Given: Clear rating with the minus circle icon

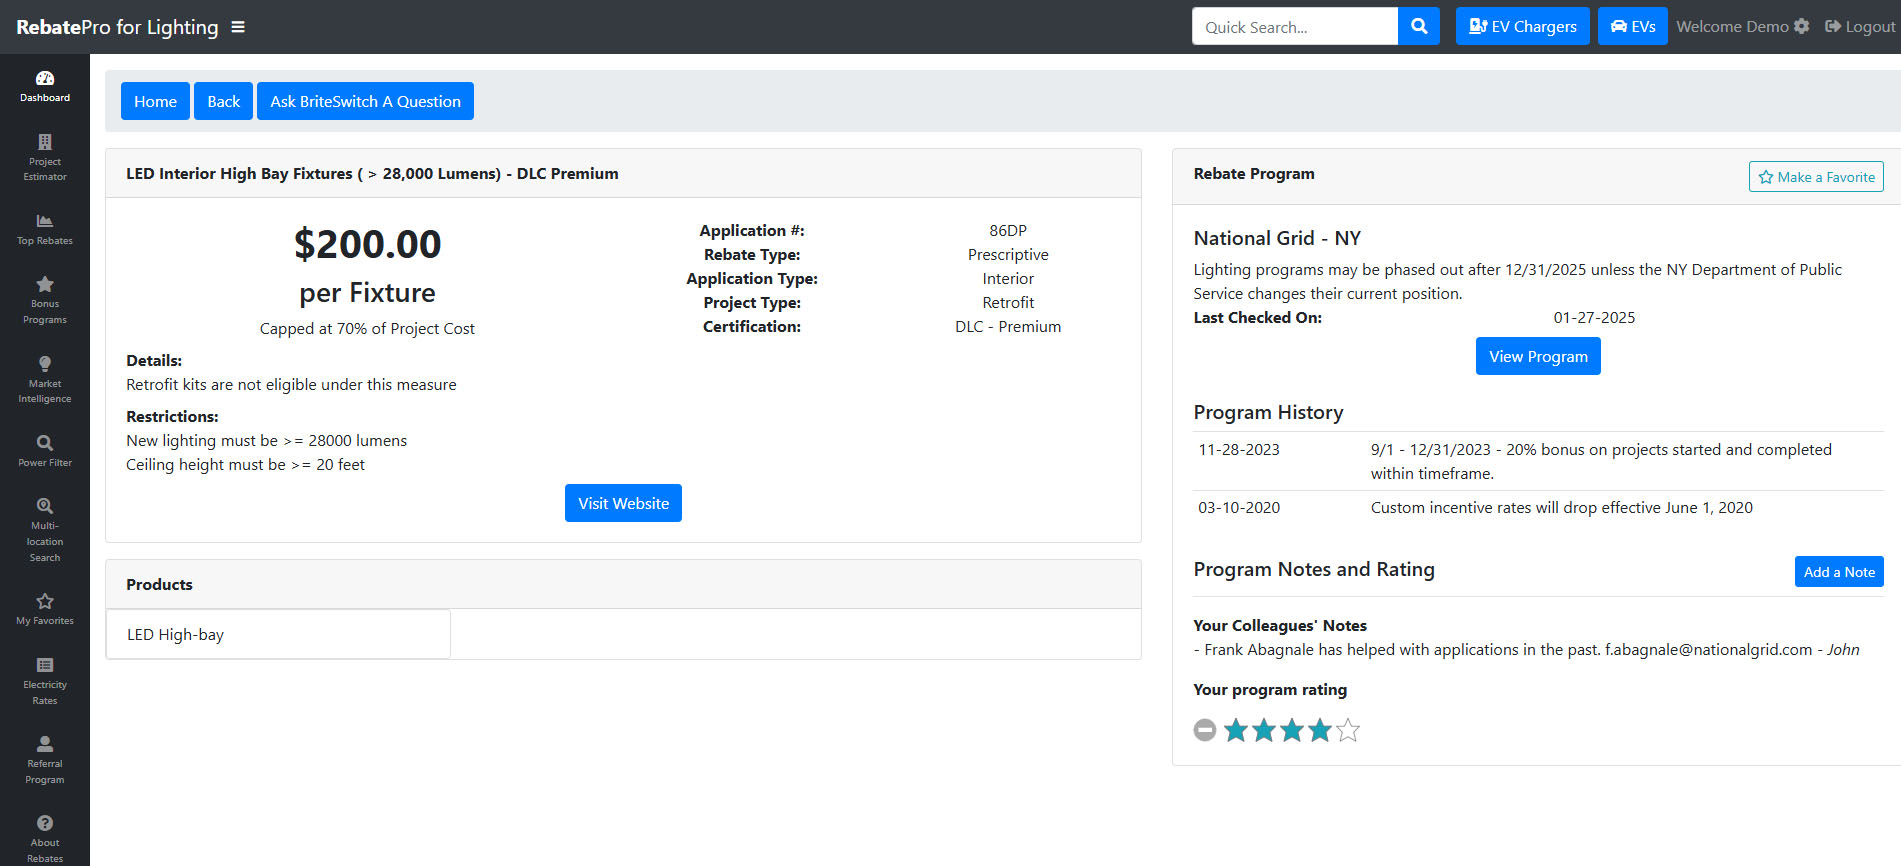Looking at the screenshot, I should (x=1205, y=730).
